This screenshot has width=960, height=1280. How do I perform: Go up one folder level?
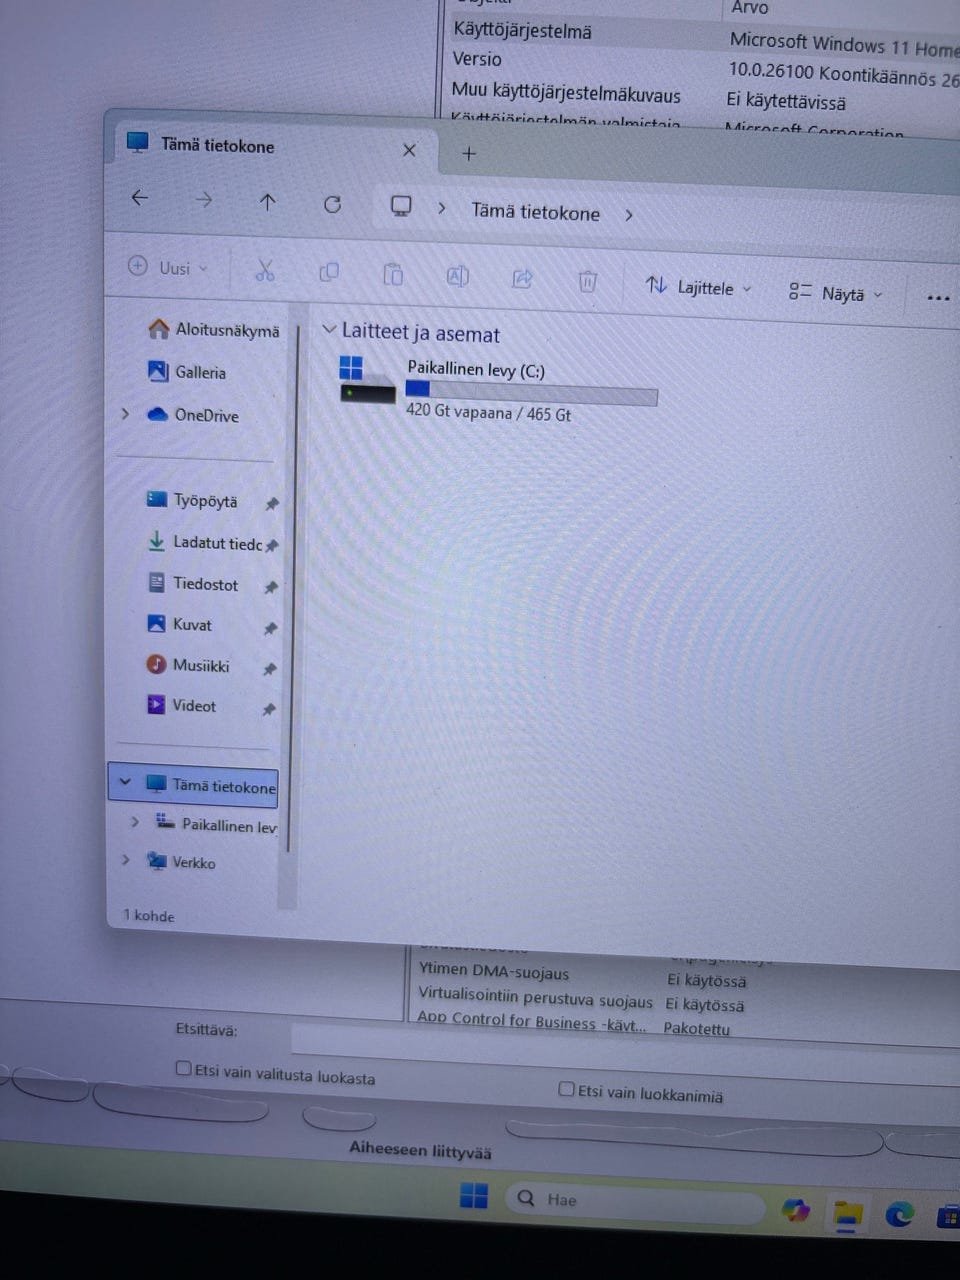click(267, 202)
